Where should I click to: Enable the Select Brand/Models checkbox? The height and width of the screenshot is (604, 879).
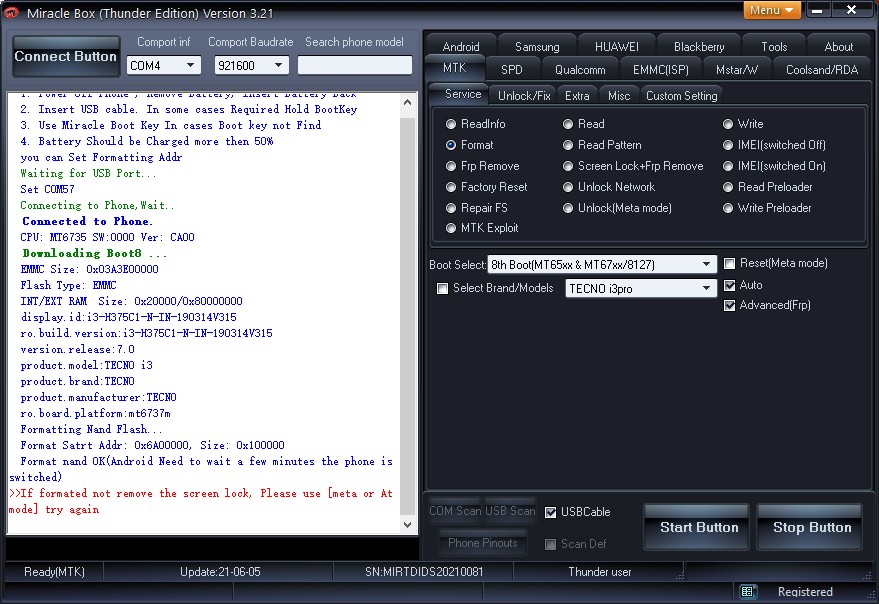click(x=442, y=288)
